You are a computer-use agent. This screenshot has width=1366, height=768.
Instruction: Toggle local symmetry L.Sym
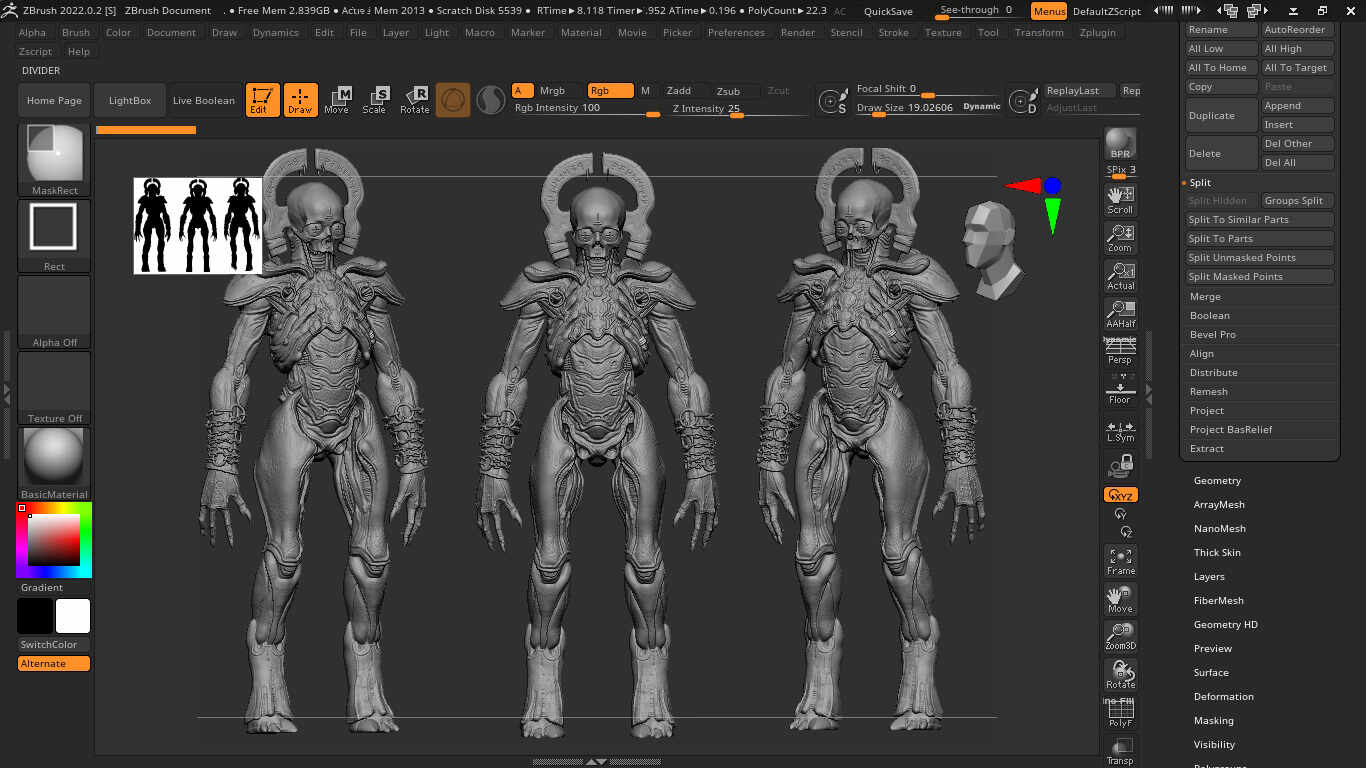coord(1120,430)
